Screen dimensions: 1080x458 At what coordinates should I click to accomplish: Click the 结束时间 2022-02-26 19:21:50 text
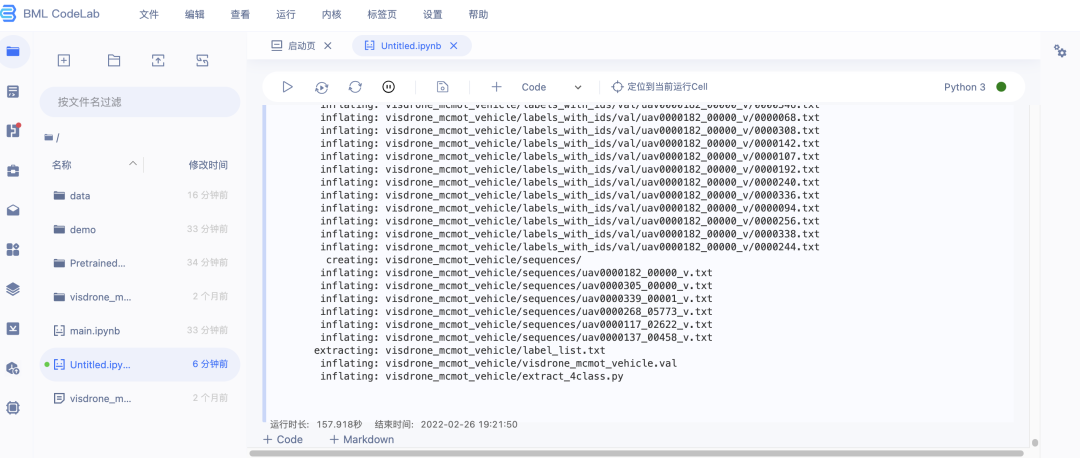pyautogui.click(x=446, y=425)
